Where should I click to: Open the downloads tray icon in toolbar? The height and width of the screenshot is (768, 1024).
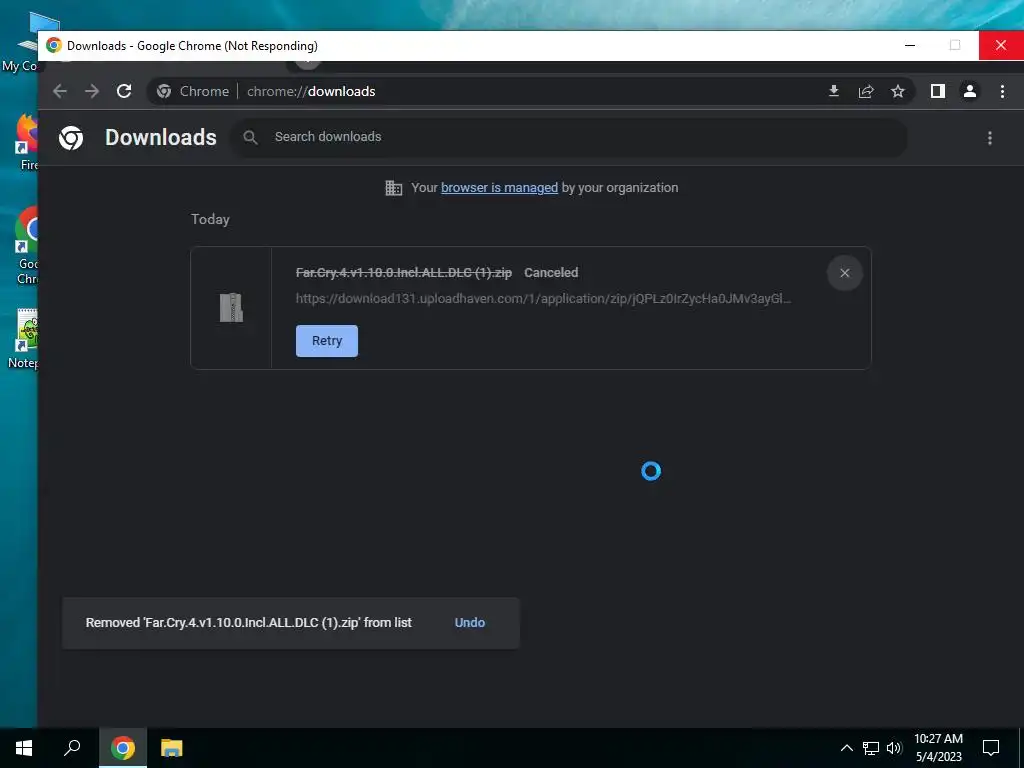click(x=834, y=91)
